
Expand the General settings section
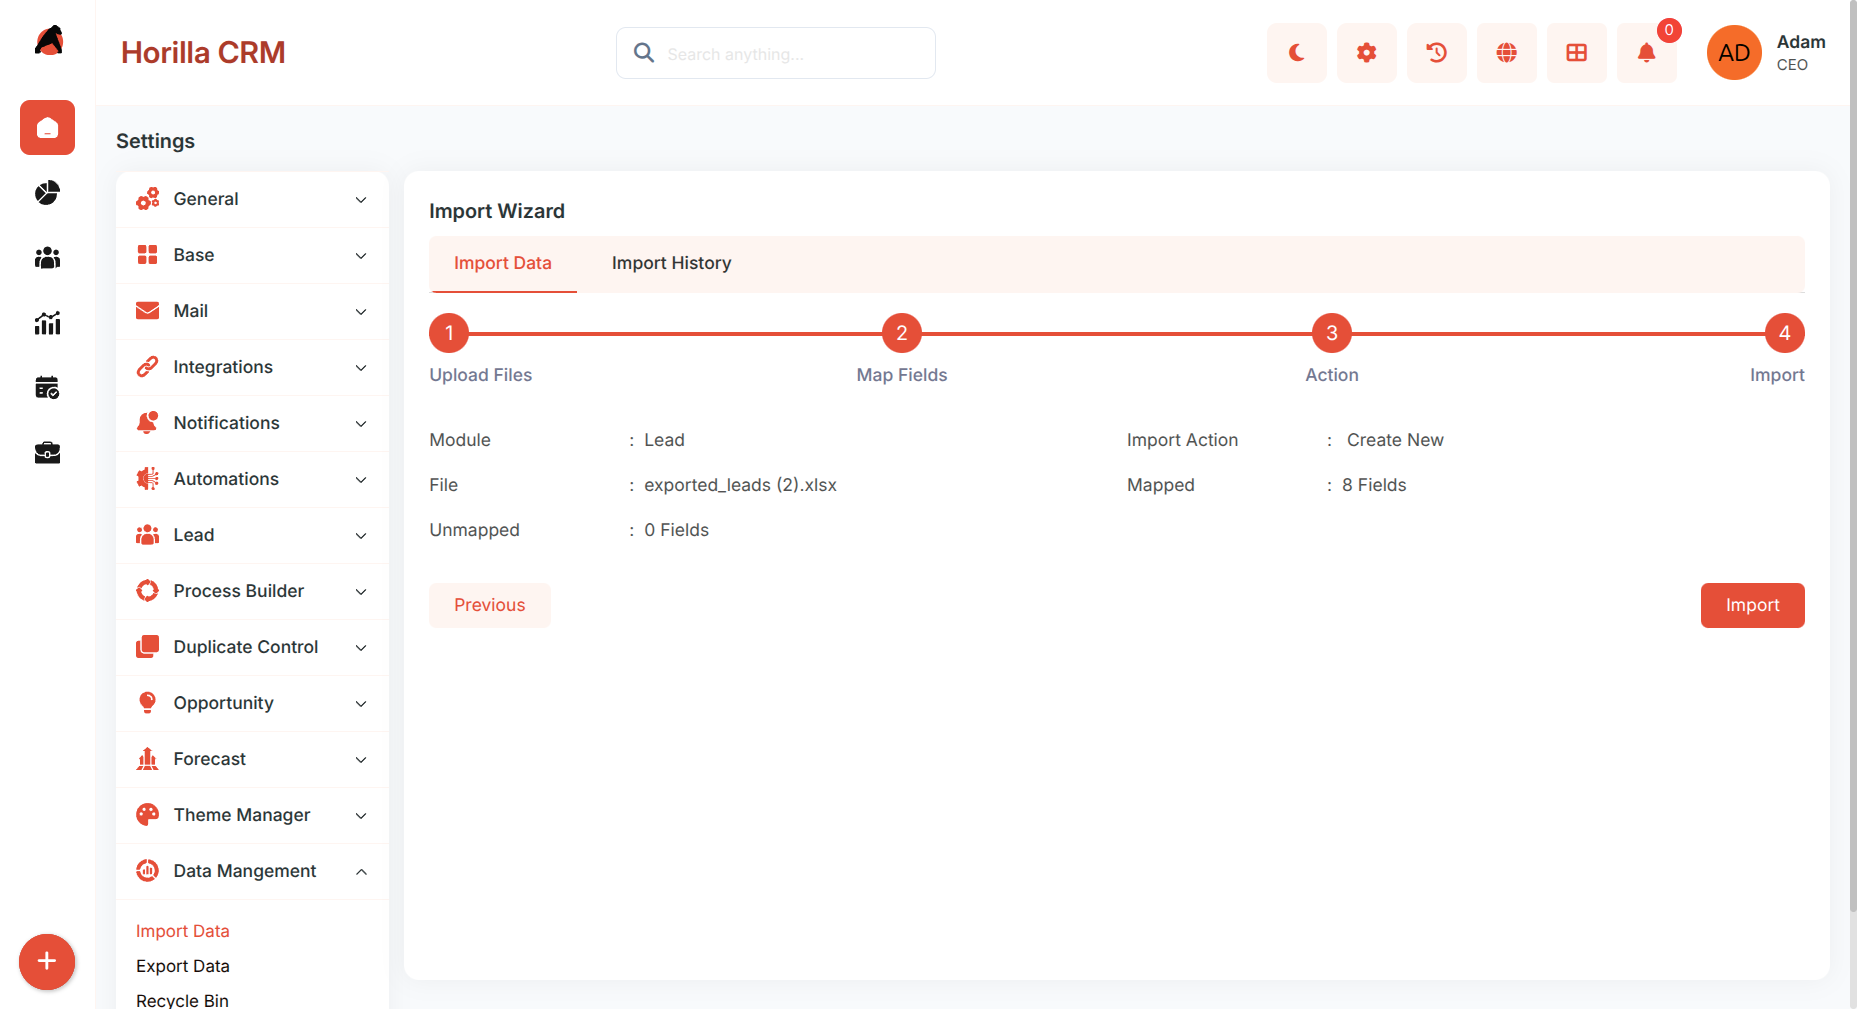(252, 199)
